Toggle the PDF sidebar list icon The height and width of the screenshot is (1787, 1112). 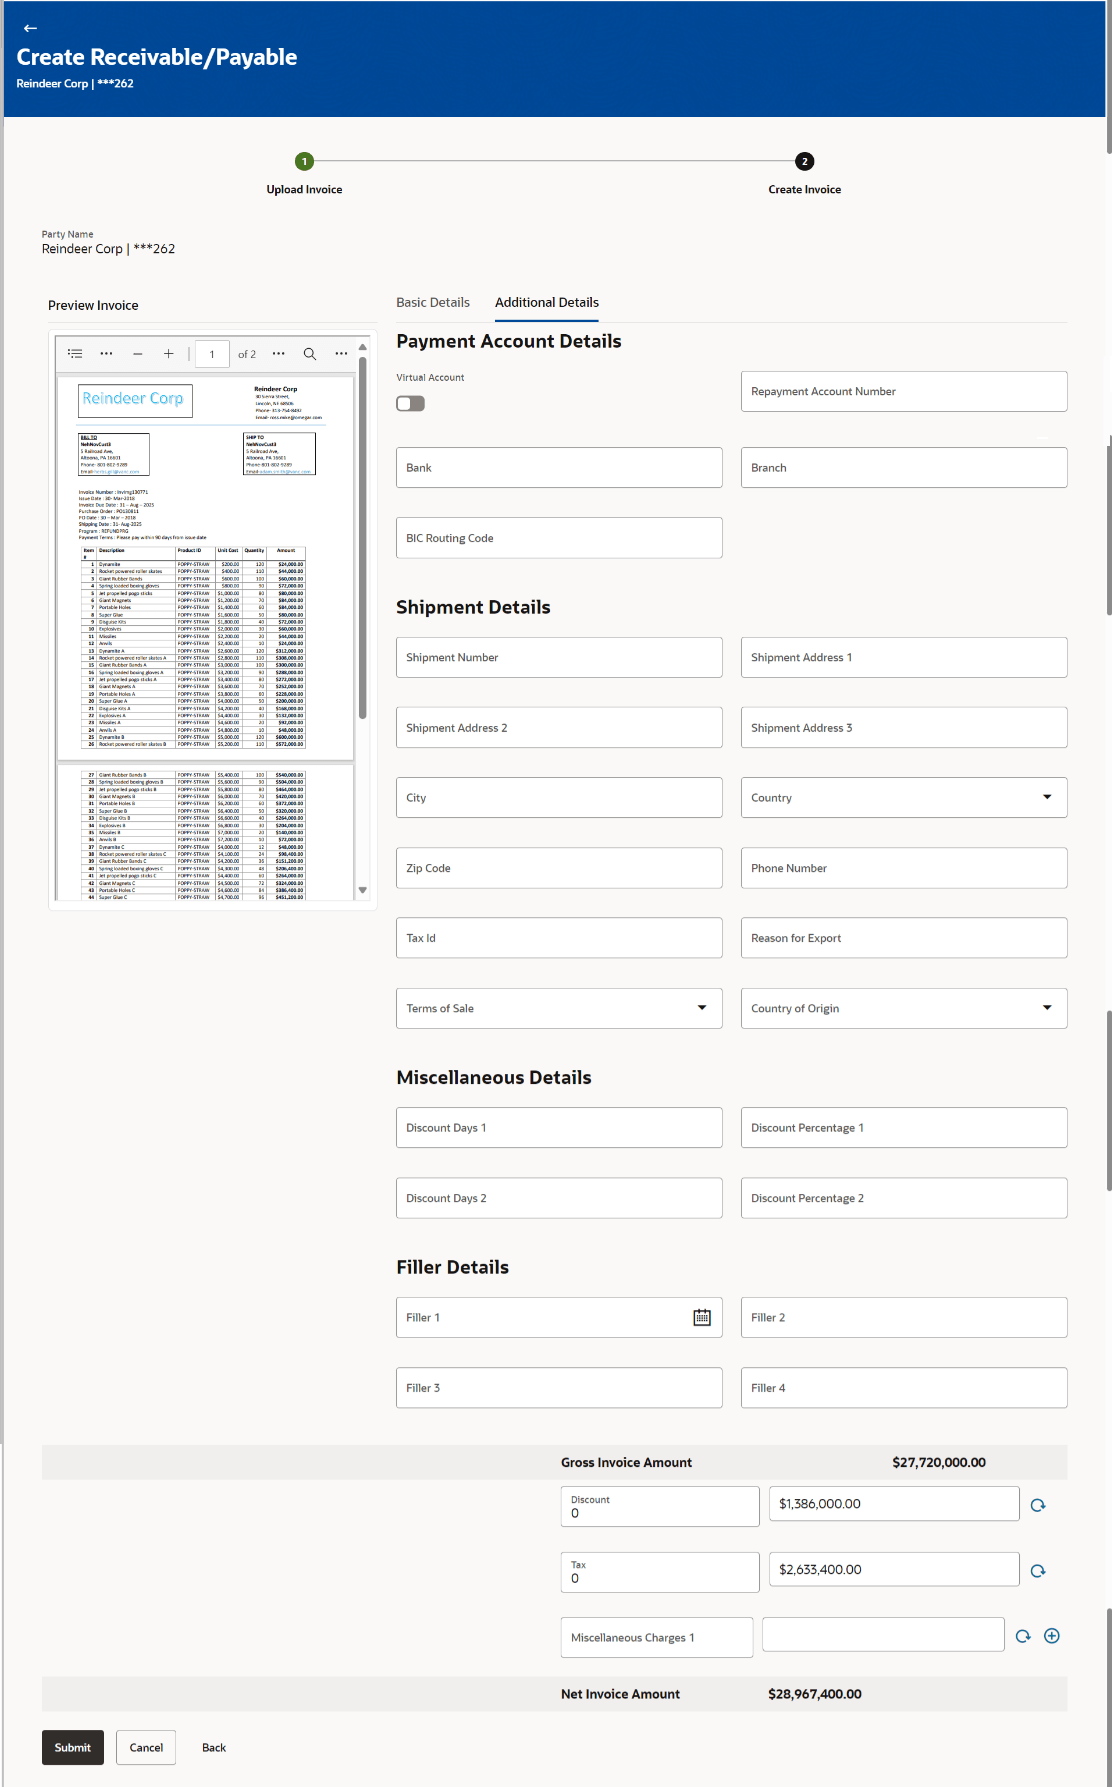tap(75, 354)
